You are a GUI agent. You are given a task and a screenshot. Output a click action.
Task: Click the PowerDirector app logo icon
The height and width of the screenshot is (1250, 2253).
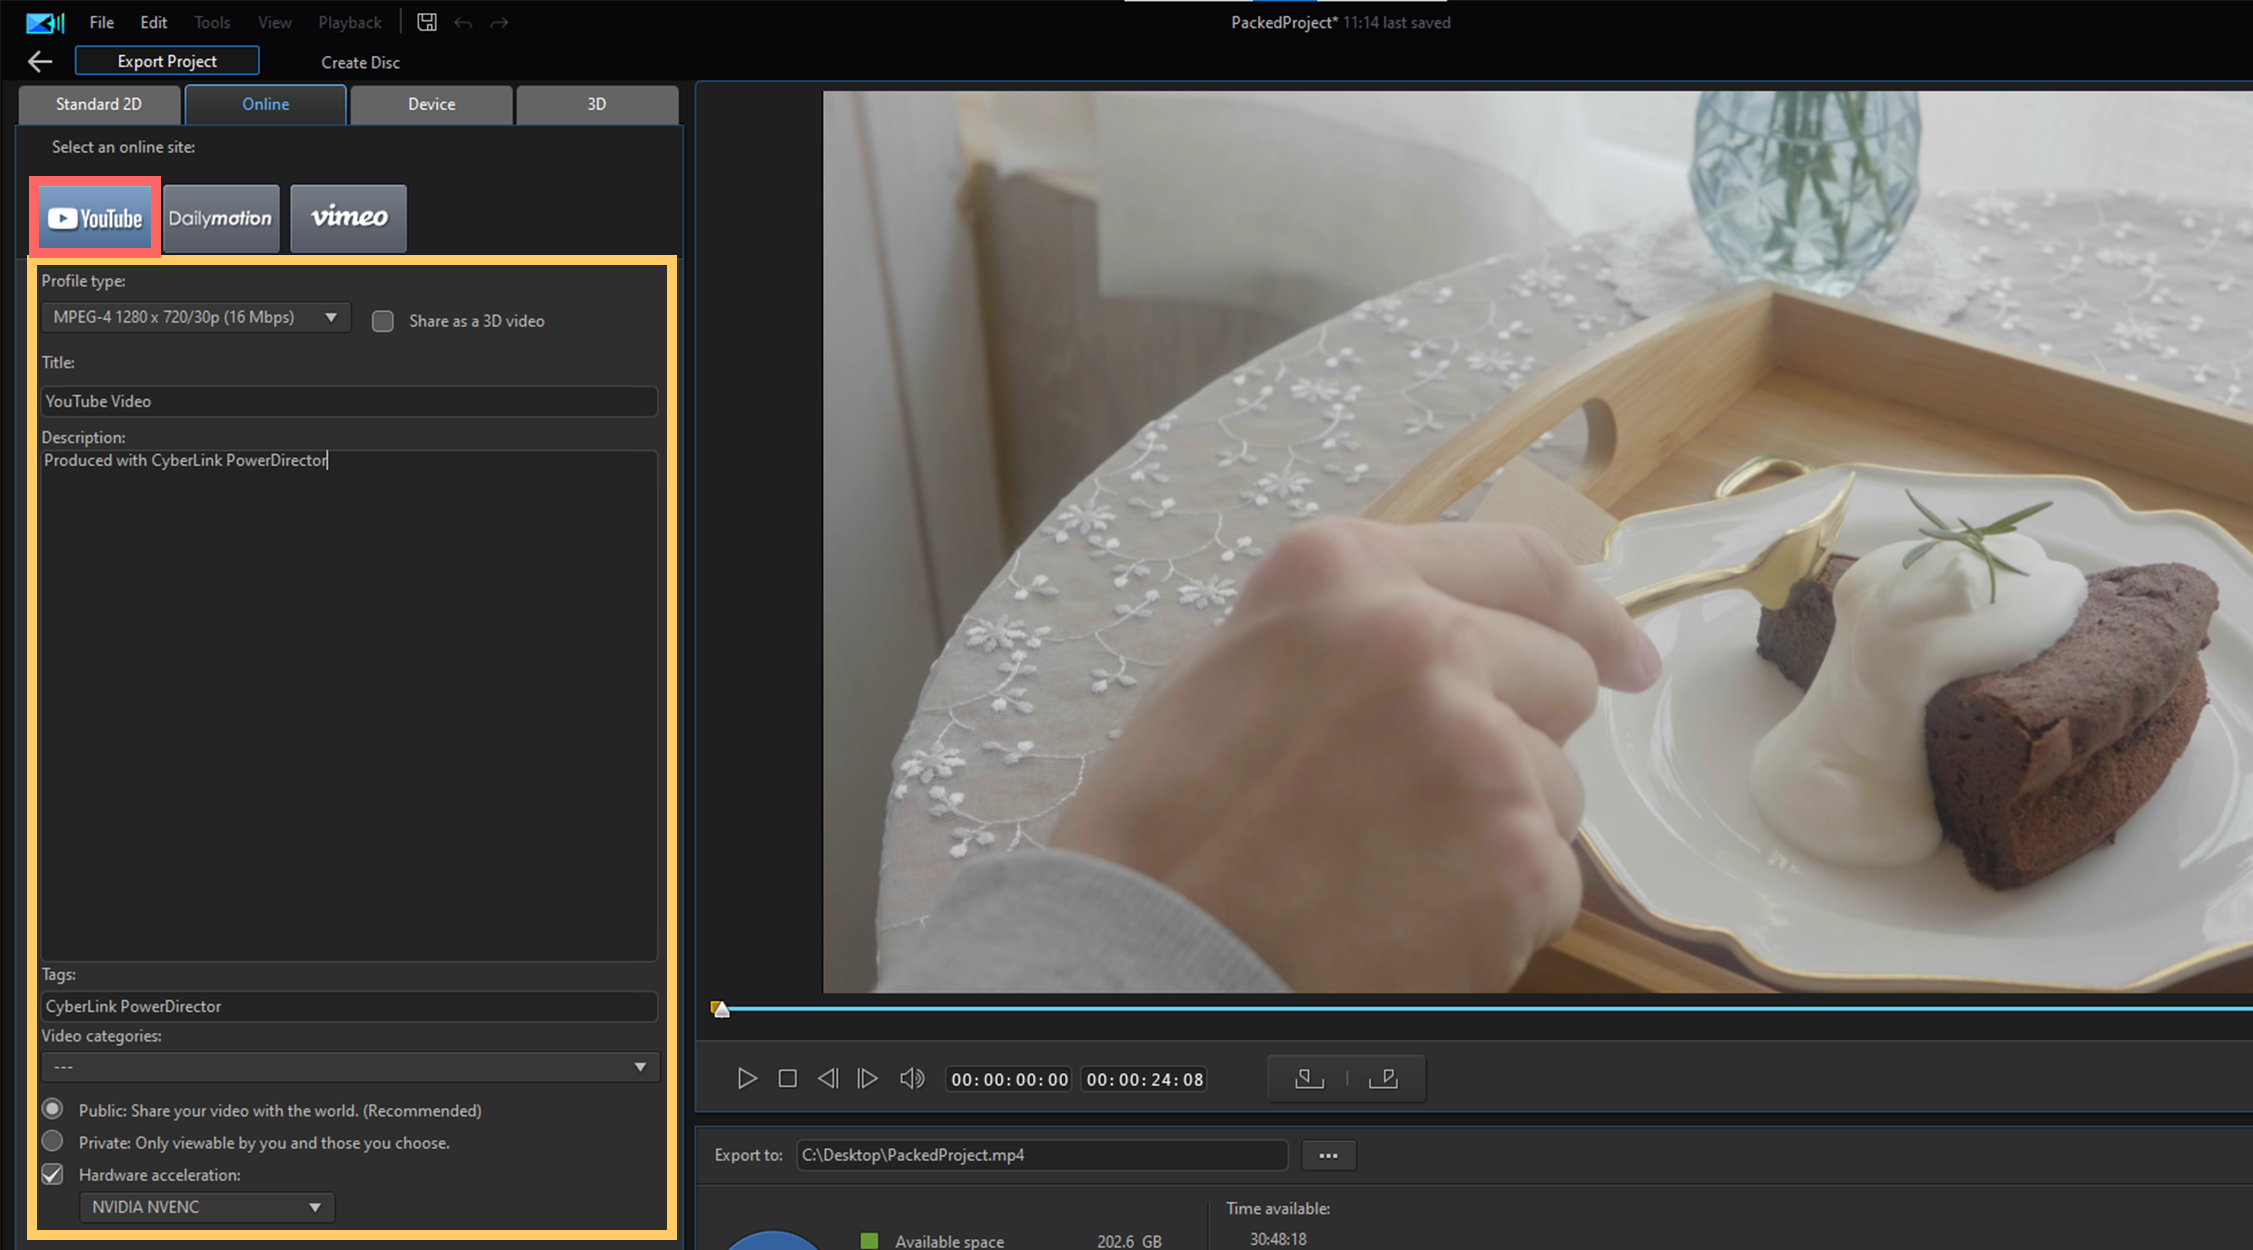tap(45, 22)
